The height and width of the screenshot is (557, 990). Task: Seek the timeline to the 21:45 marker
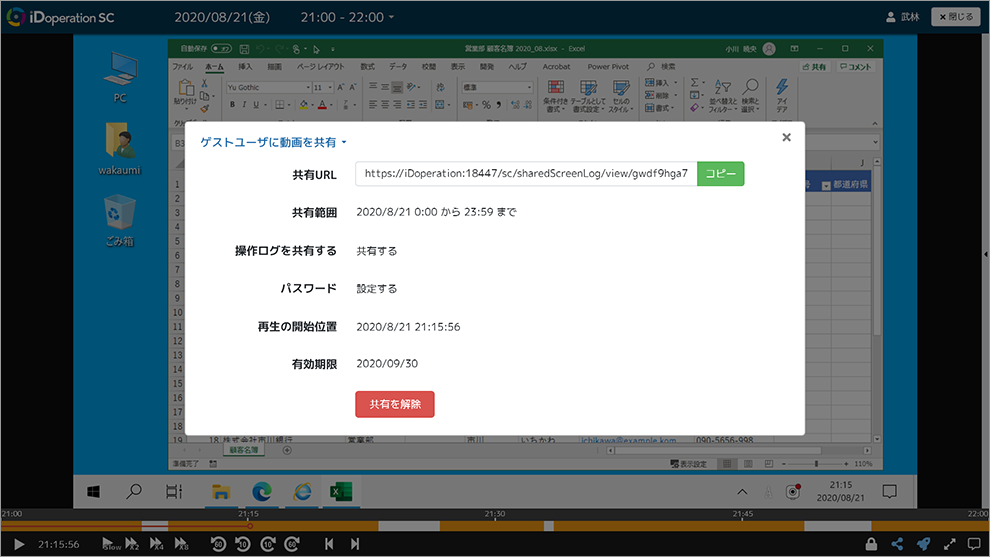click(742, 514)
